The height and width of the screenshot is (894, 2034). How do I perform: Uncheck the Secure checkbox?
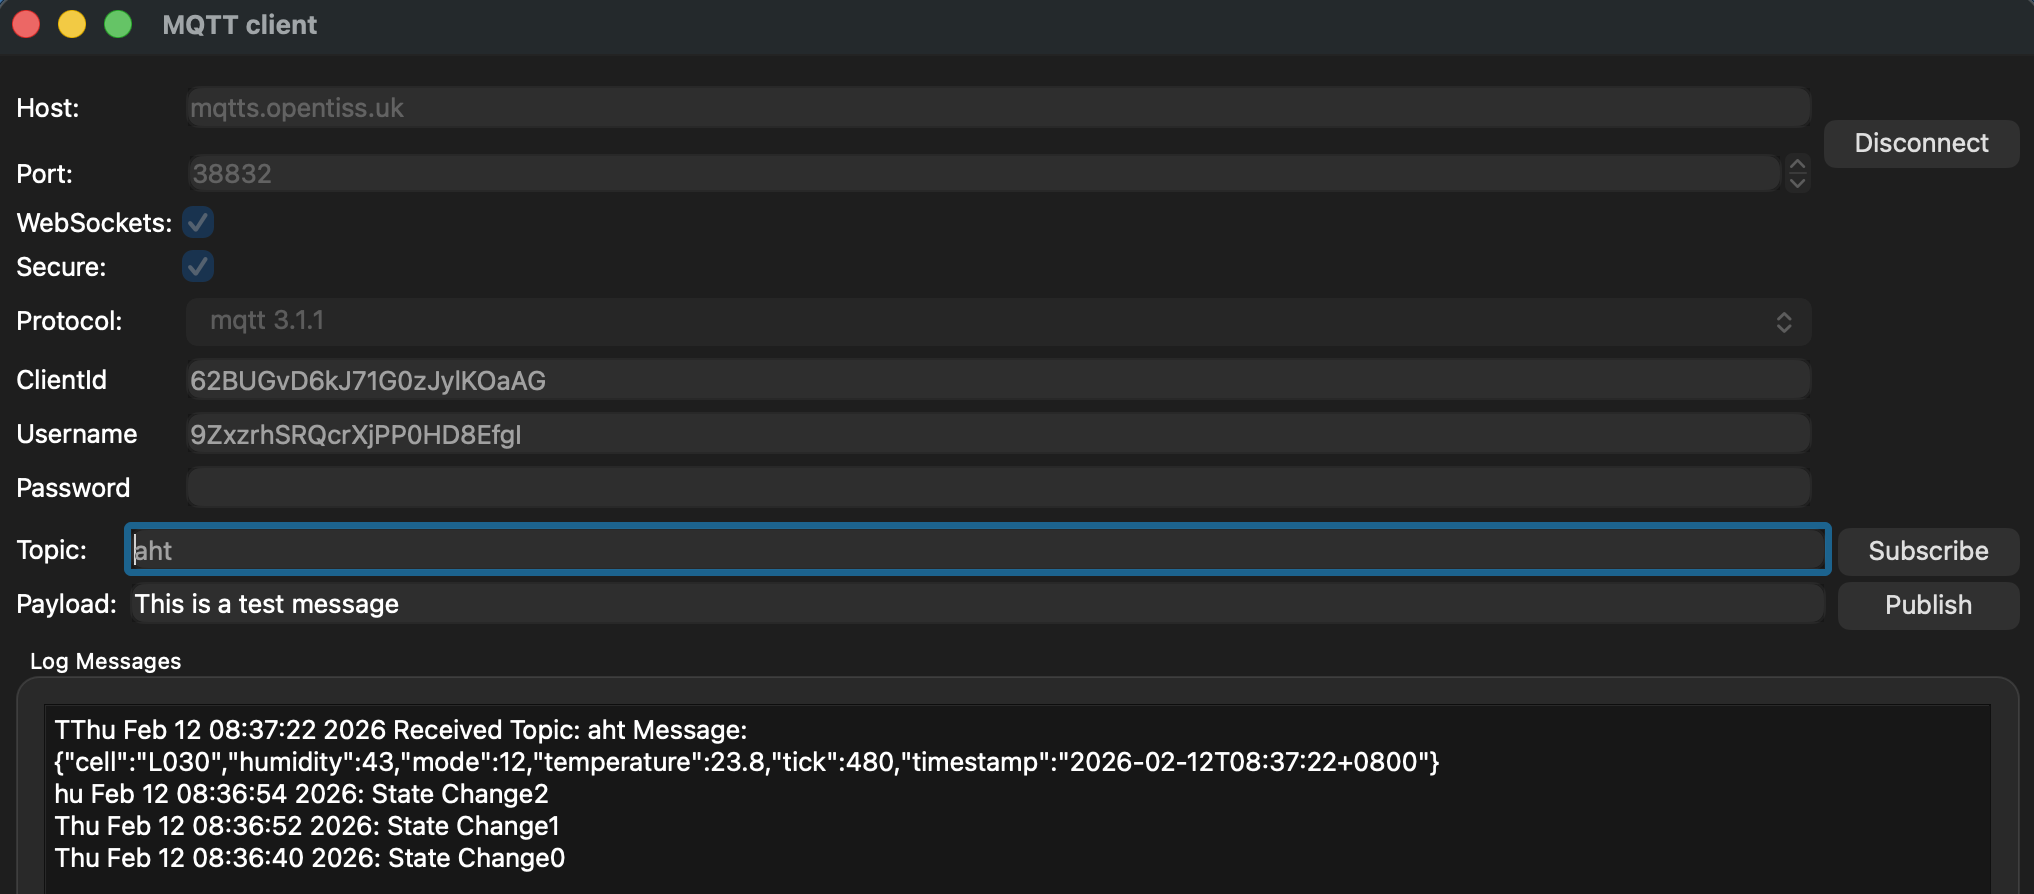[198, 267]
